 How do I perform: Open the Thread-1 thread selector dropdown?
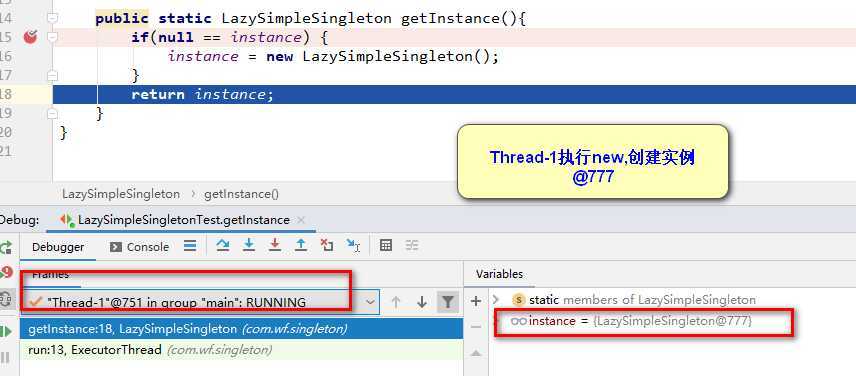tap(201, 302)
